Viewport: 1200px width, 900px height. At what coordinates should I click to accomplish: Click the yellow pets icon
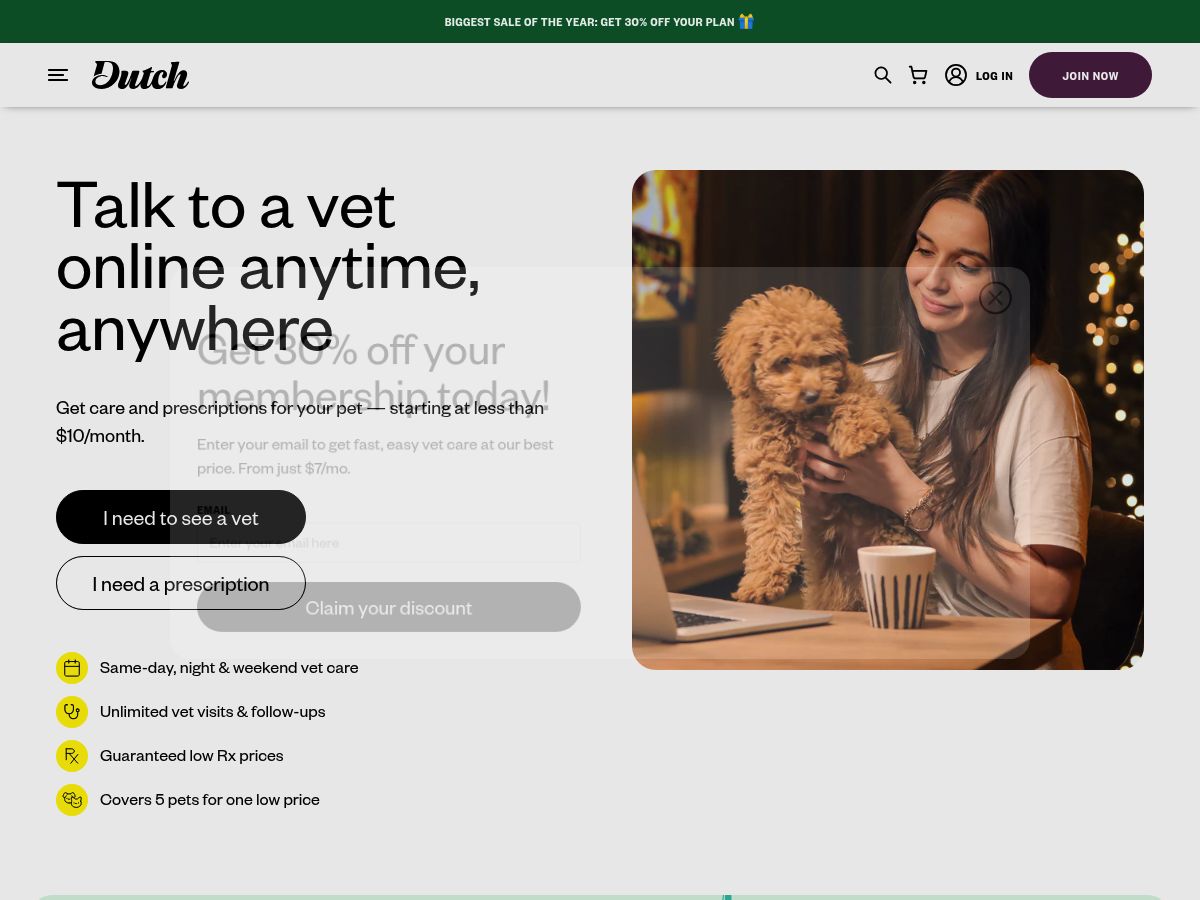tap(72, 800)
